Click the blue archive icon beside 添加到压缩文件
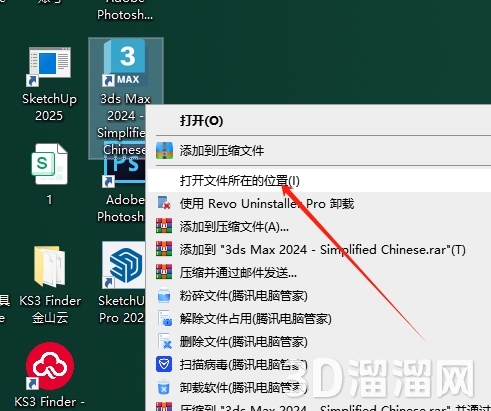Screen dimensions: 491x411 (x=164, y=150)
